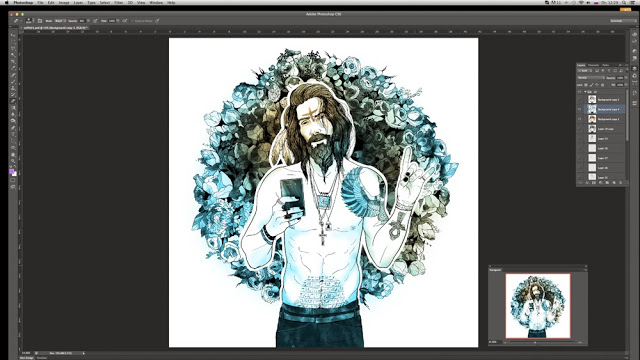The image size is (640, 360).
Task: Click the Navigator preview thumbnail
Action: [x=538, y=306]
